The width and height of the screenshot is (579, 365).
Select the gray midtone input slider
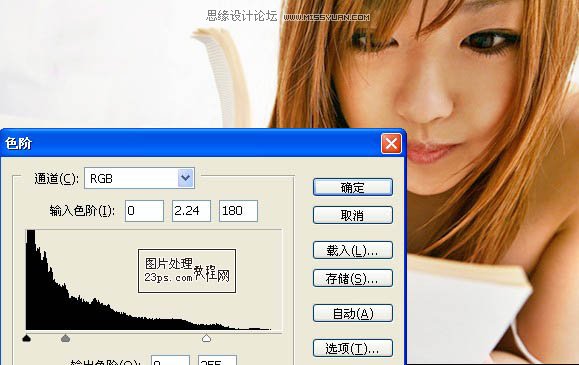65,338
